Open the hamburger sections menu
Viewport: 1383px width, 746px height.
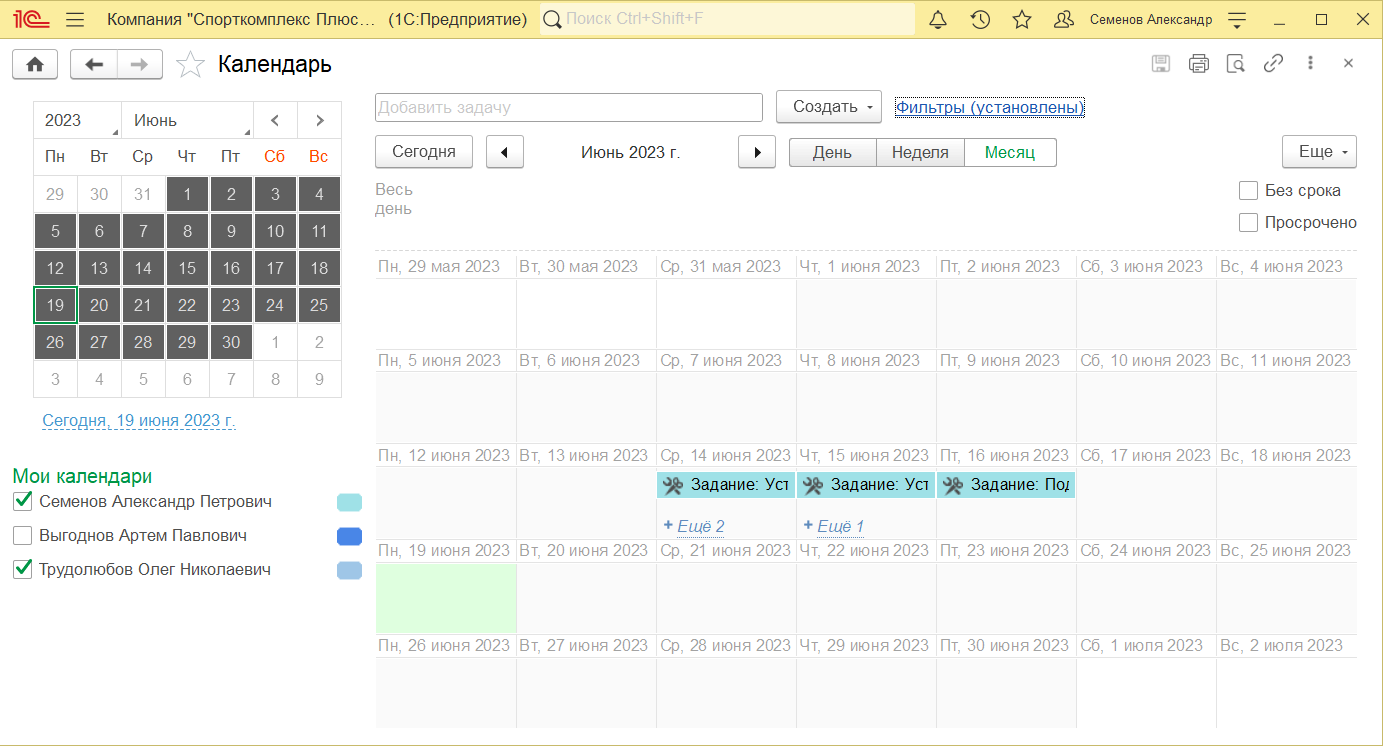coord(74,19)
